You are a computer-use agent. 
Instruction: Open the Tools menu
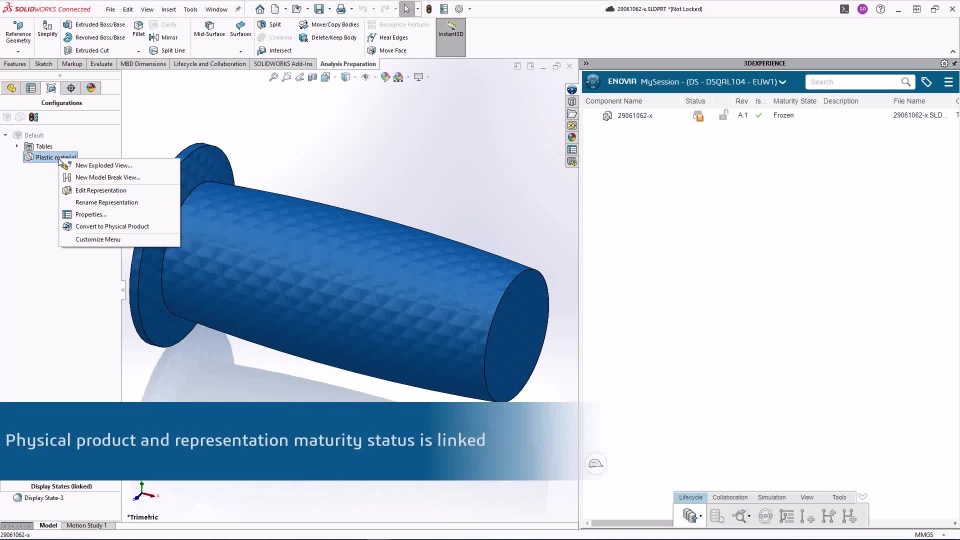[x=190, y=9]
